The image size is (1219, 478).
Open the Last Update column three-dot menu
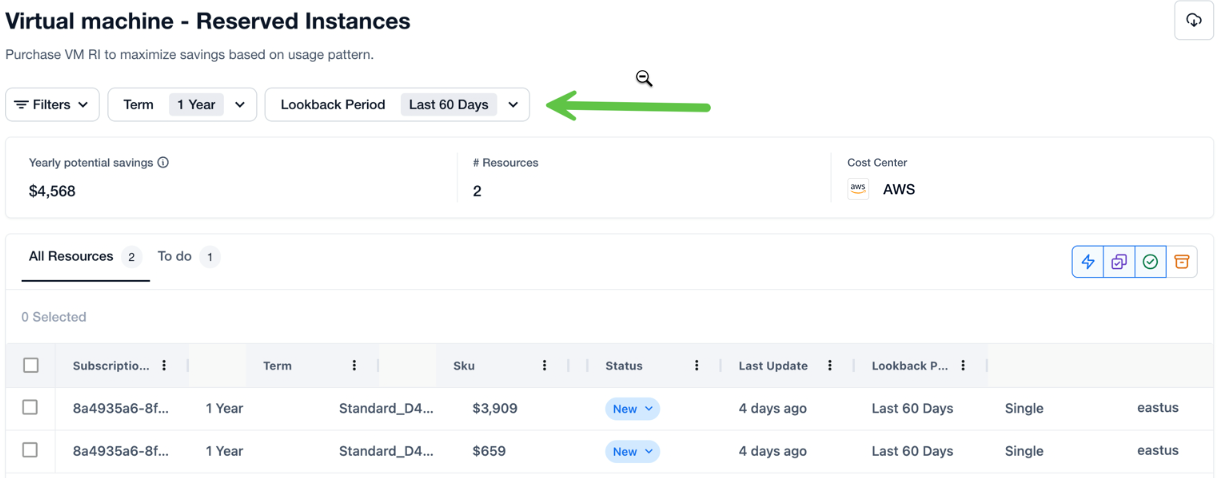pyautogui.click(x=830, y=366)
